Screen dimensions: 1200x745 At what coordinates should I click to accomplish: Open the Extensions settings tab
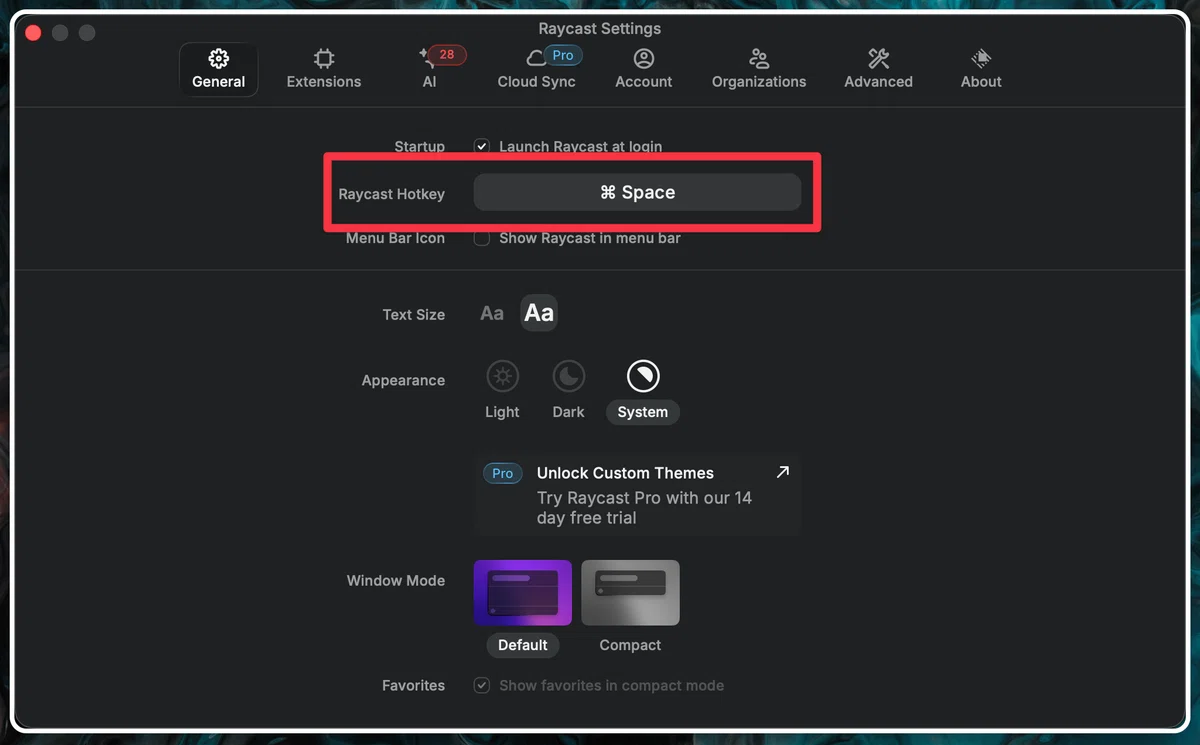[x=323, y=69]
